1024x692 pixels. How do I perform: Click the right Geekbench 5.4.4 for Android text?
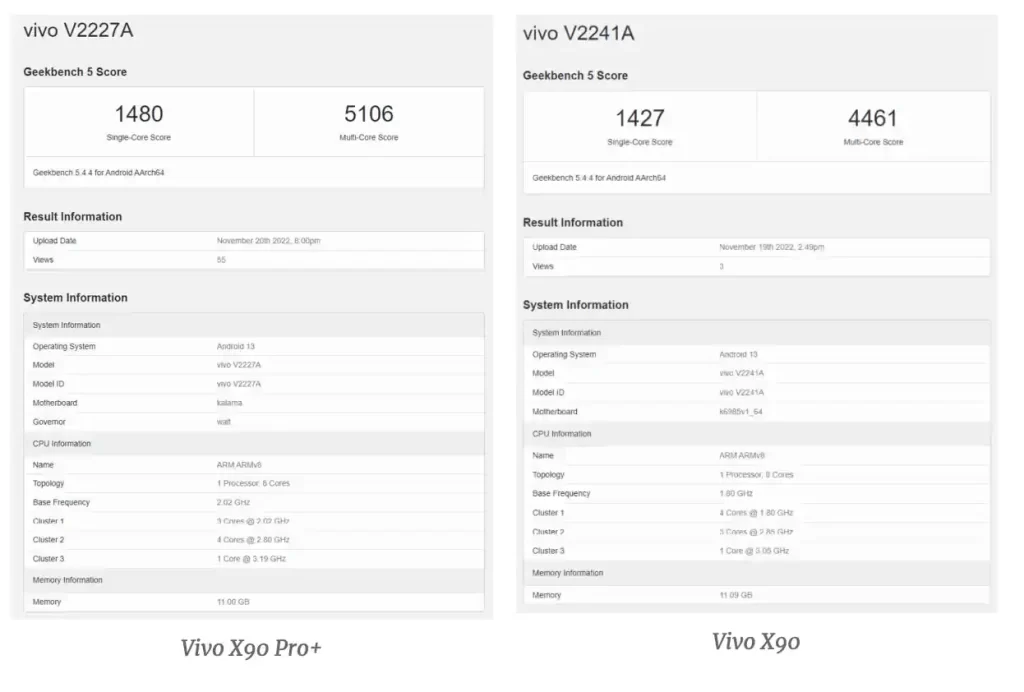click(x=599, y=178)
